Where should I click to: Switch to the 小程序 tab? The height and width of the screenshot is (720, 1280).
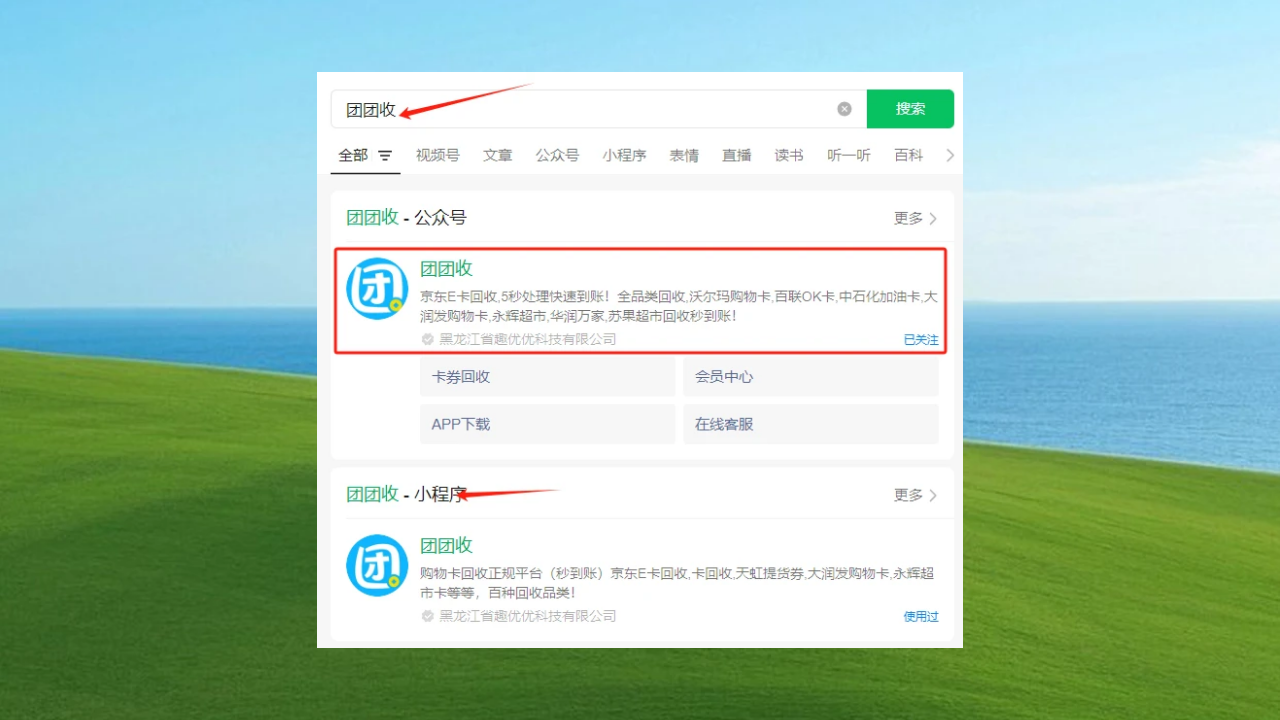pos(624,155)
